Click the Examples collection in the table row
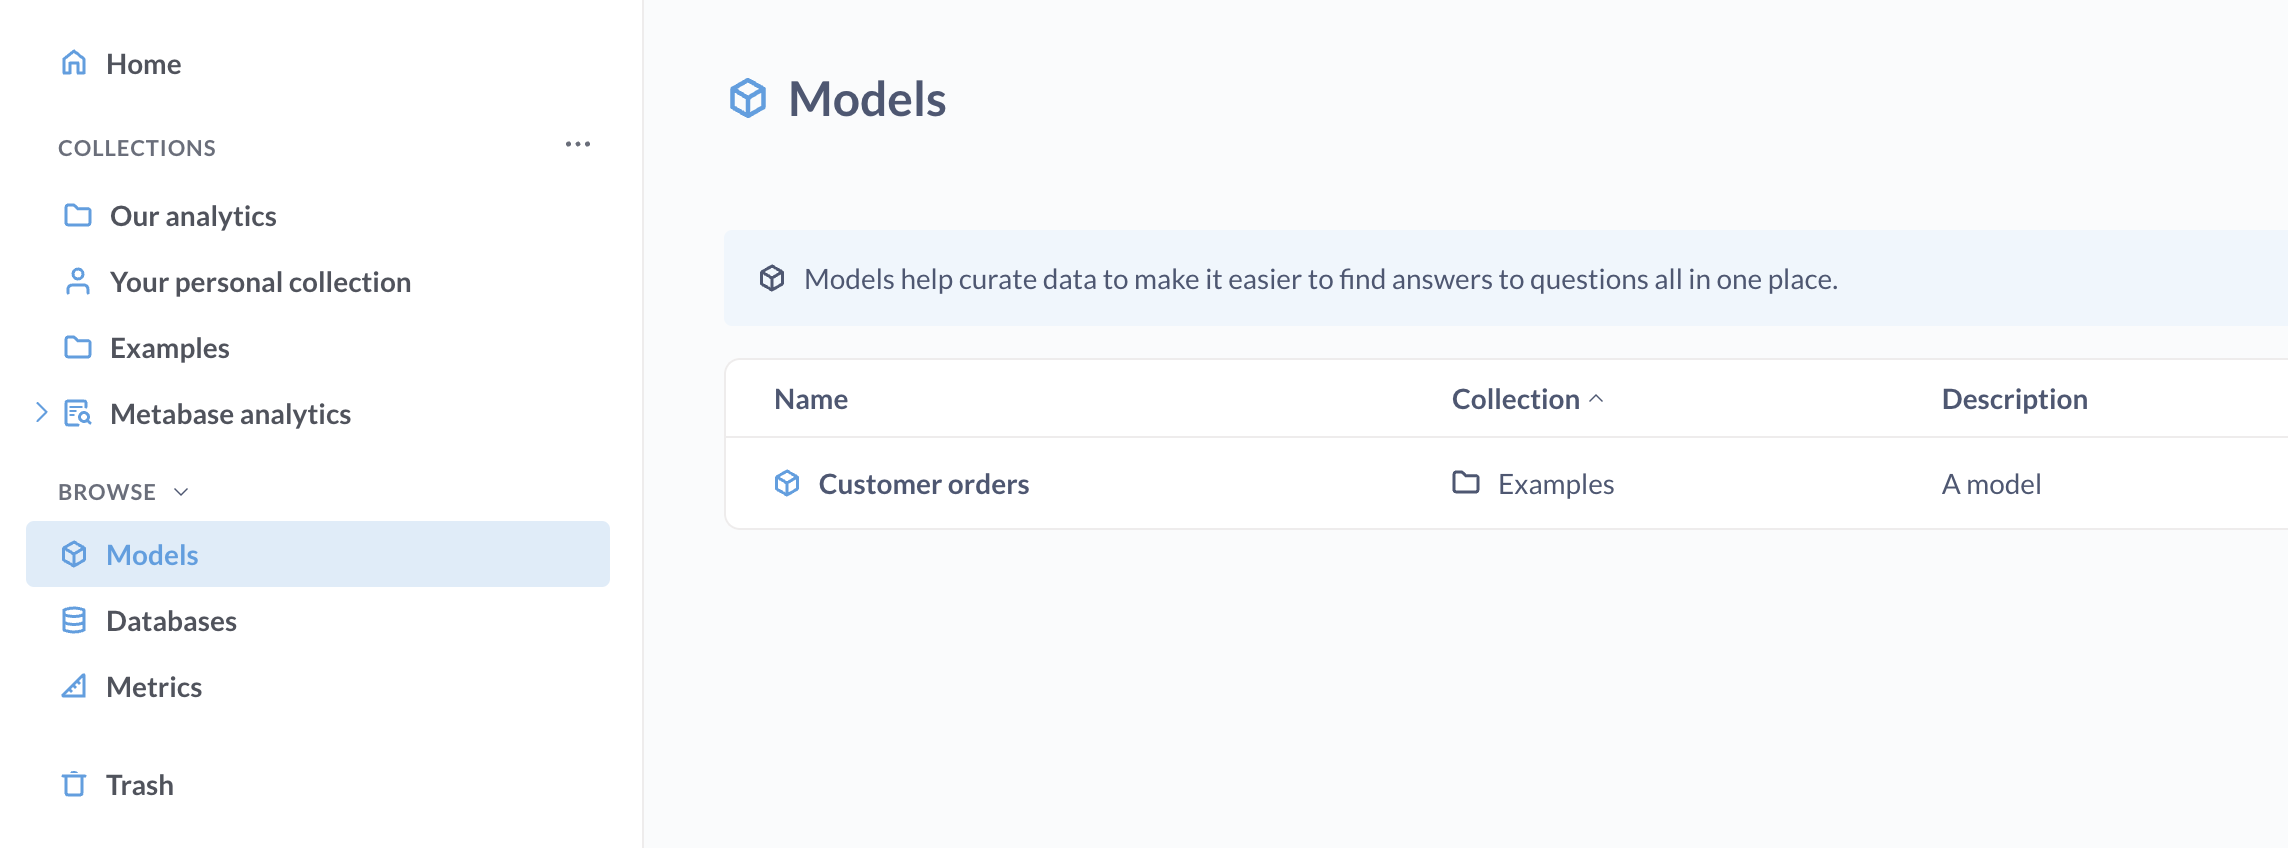The width and height of the screenshot is (2288, 848). pyautogui.click(x=1555, y=483)
